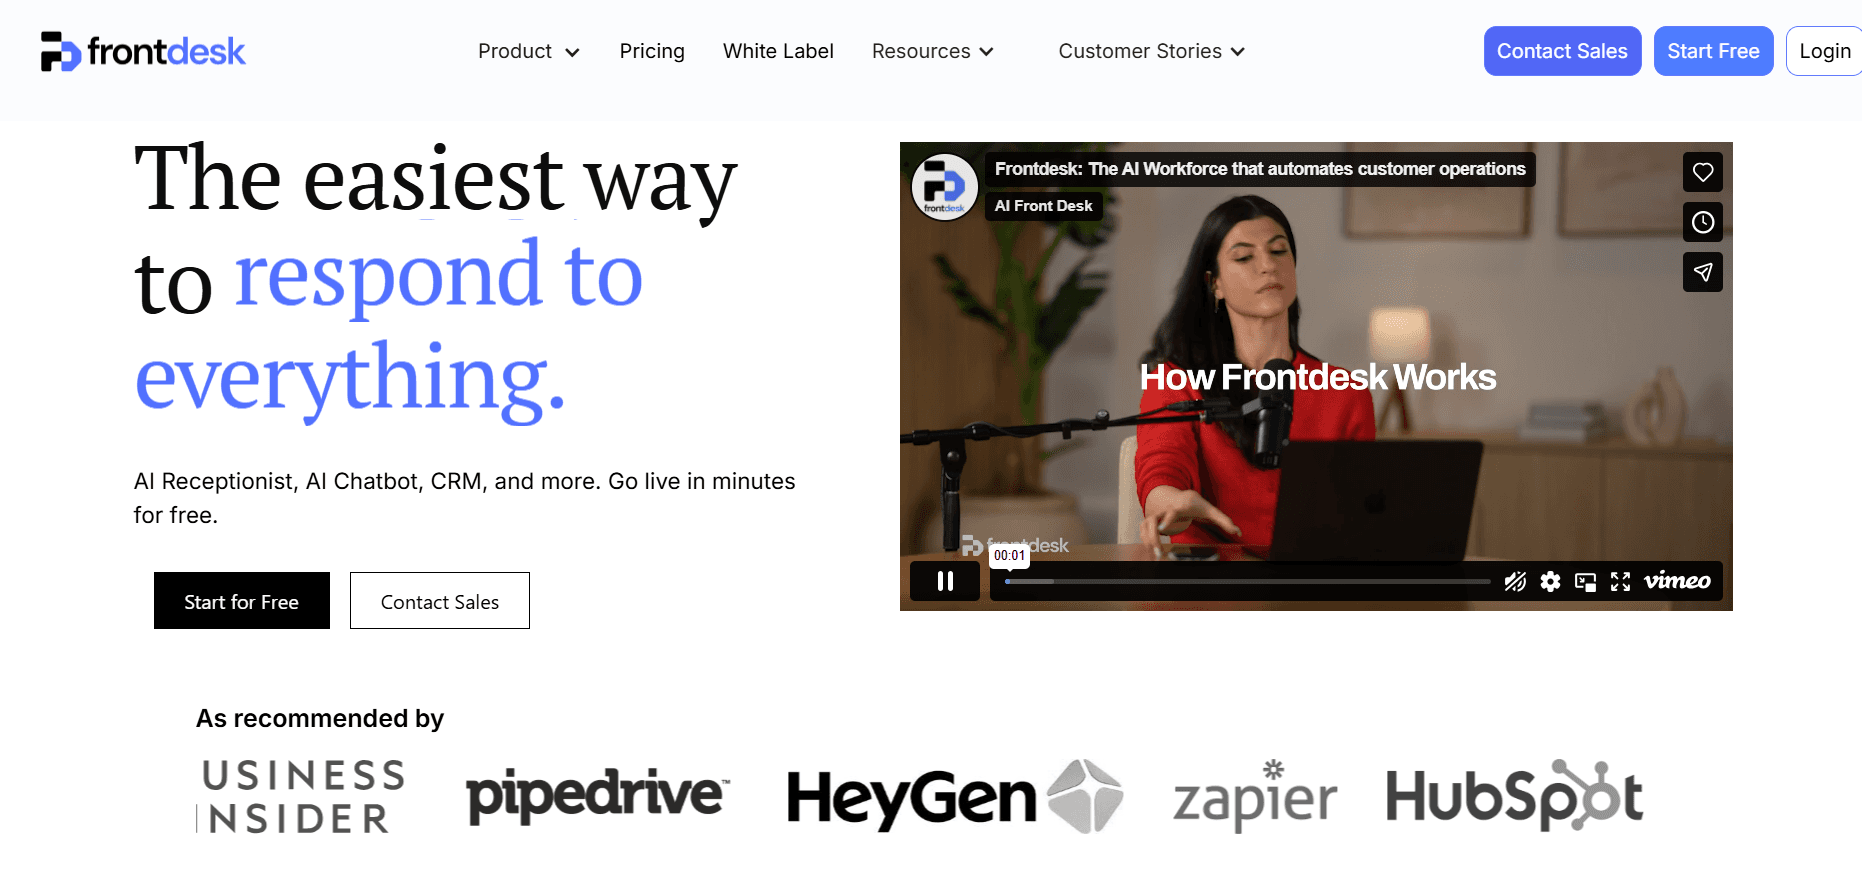This screenshot has width=1862, height=870.
Task: Open the White Label page
Action: tap(778, 51)
